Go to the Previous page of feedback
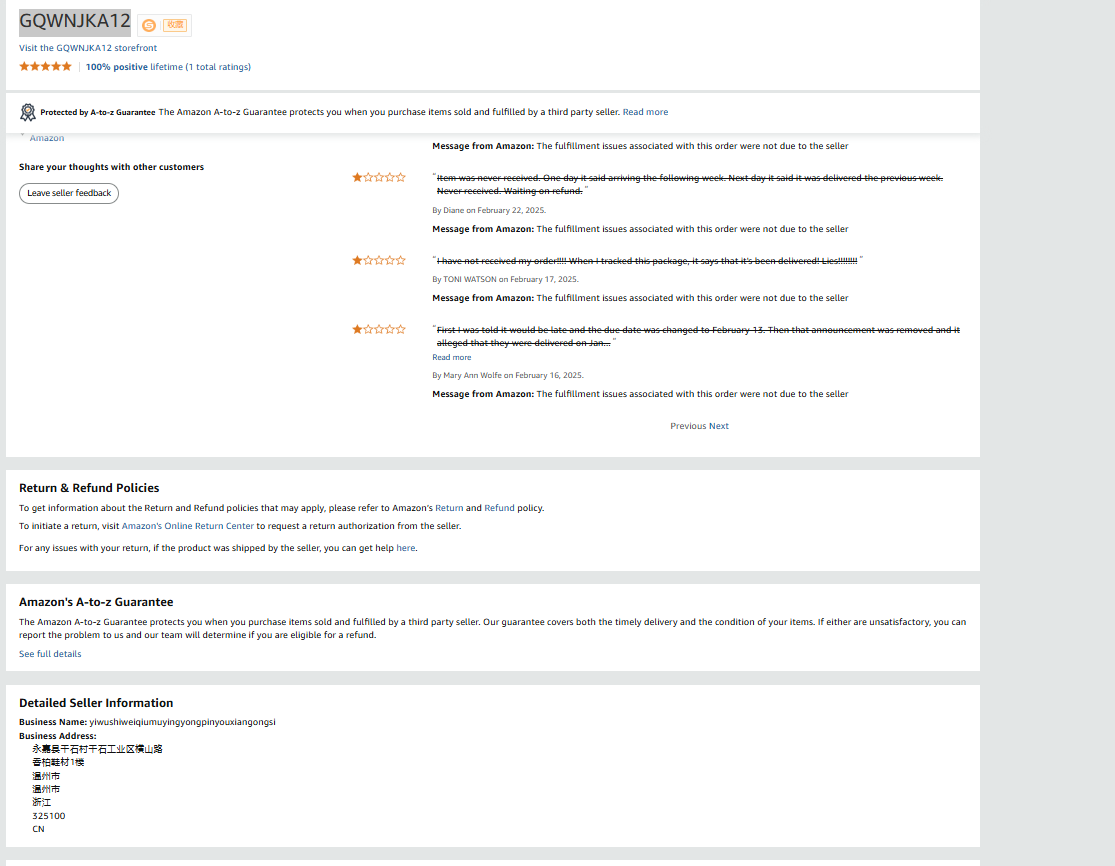 click(x=688, y=426)
